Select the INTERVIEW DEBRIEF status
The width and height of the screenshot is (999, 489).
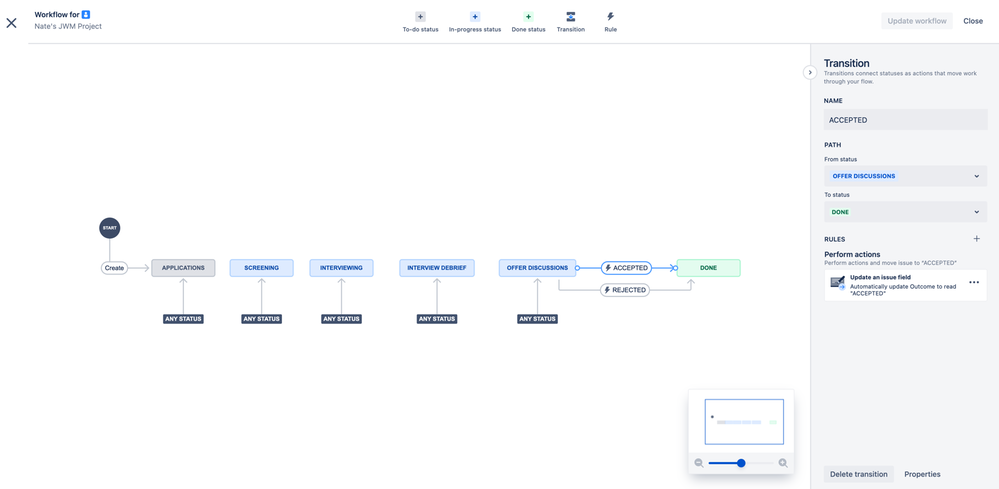pos(437,268)
